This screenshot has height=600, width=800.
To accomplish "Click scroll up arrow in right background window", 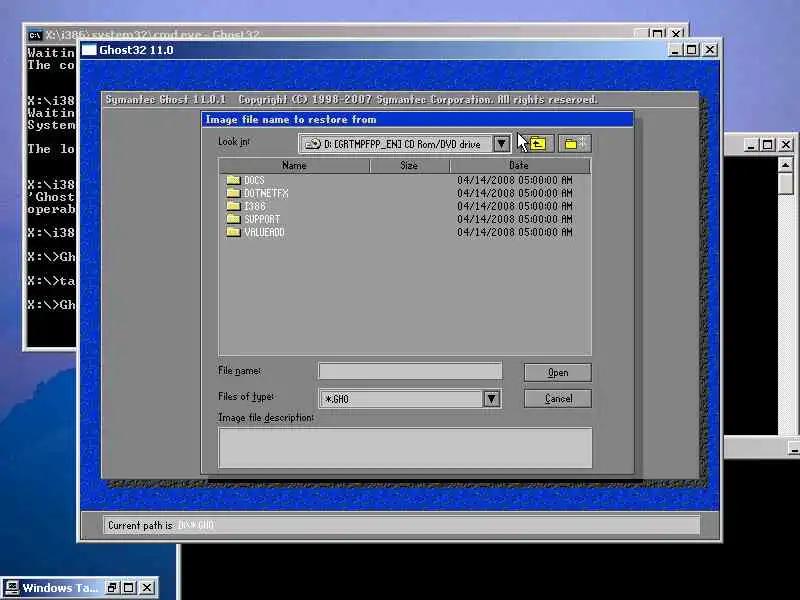I will (x=785, y=165).
